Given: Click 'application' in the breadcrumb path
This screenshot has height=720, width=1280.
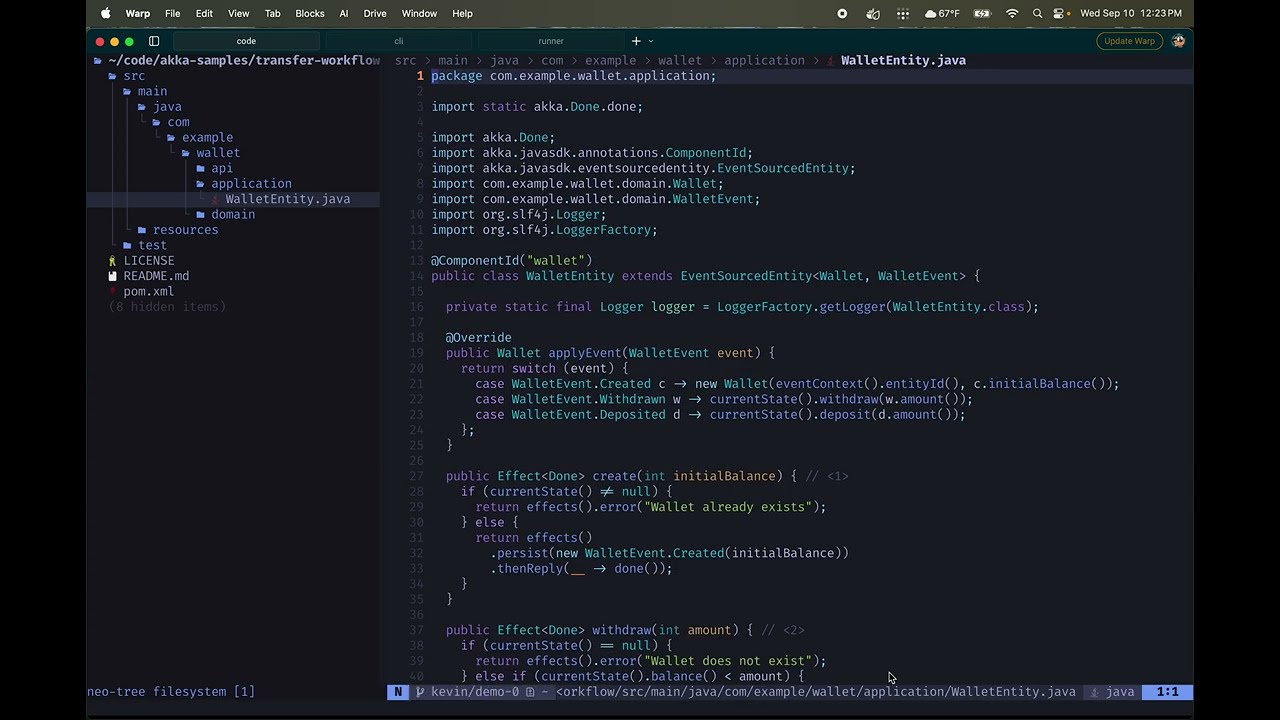Looking at the screenshot, I should click(764, 60).
